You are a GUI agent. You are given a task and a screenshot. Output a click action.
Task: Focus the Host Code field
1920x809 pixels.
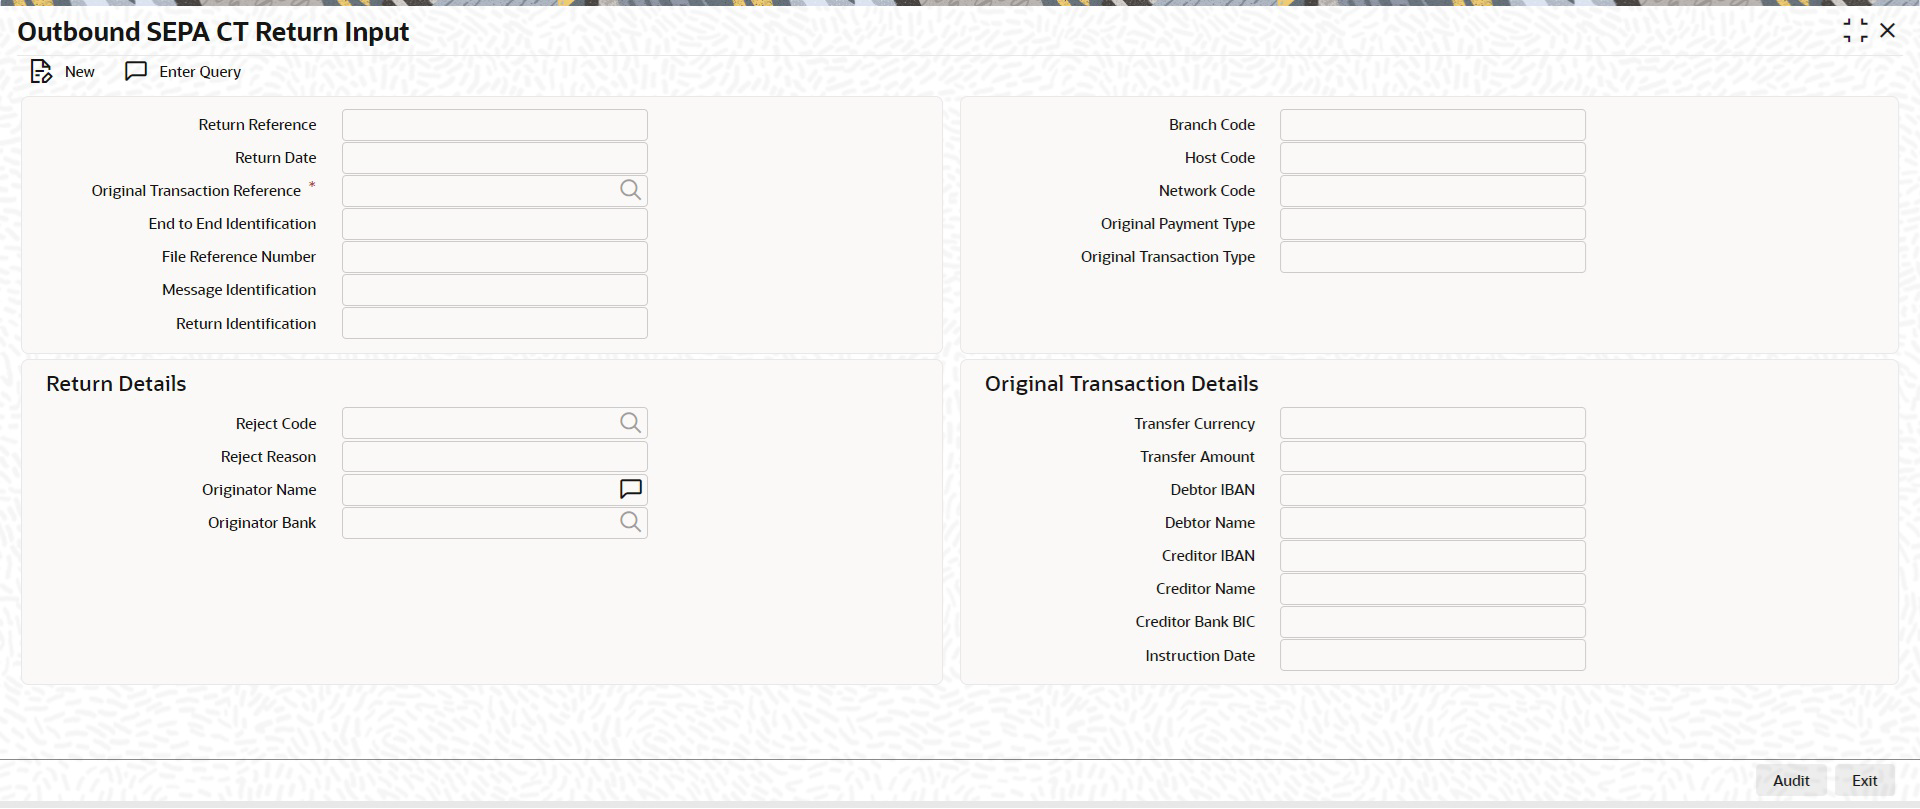pyautogui.click(x=1433, y=158)
